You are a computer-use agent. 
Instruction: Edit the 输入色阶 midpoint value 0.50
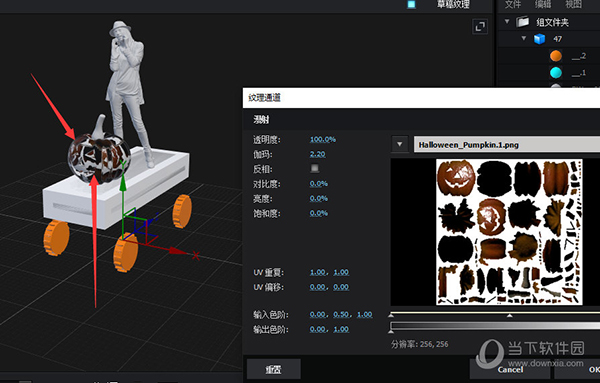click(341, 315)
